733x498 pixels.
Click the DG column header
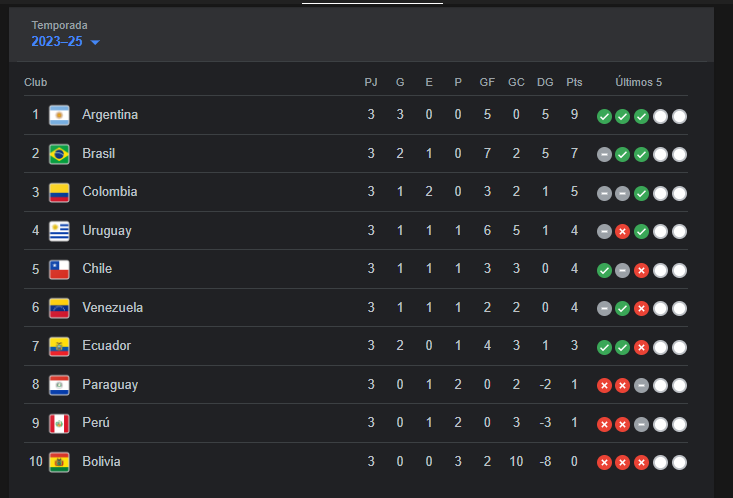(545, 82)
